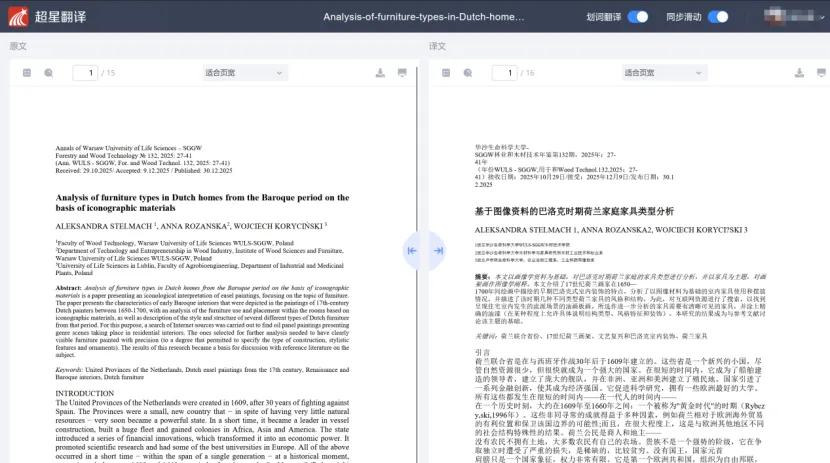Collapse translation panel with right arrow
Viewport: 830px width, 463px height.
click(x=438, y=251)
